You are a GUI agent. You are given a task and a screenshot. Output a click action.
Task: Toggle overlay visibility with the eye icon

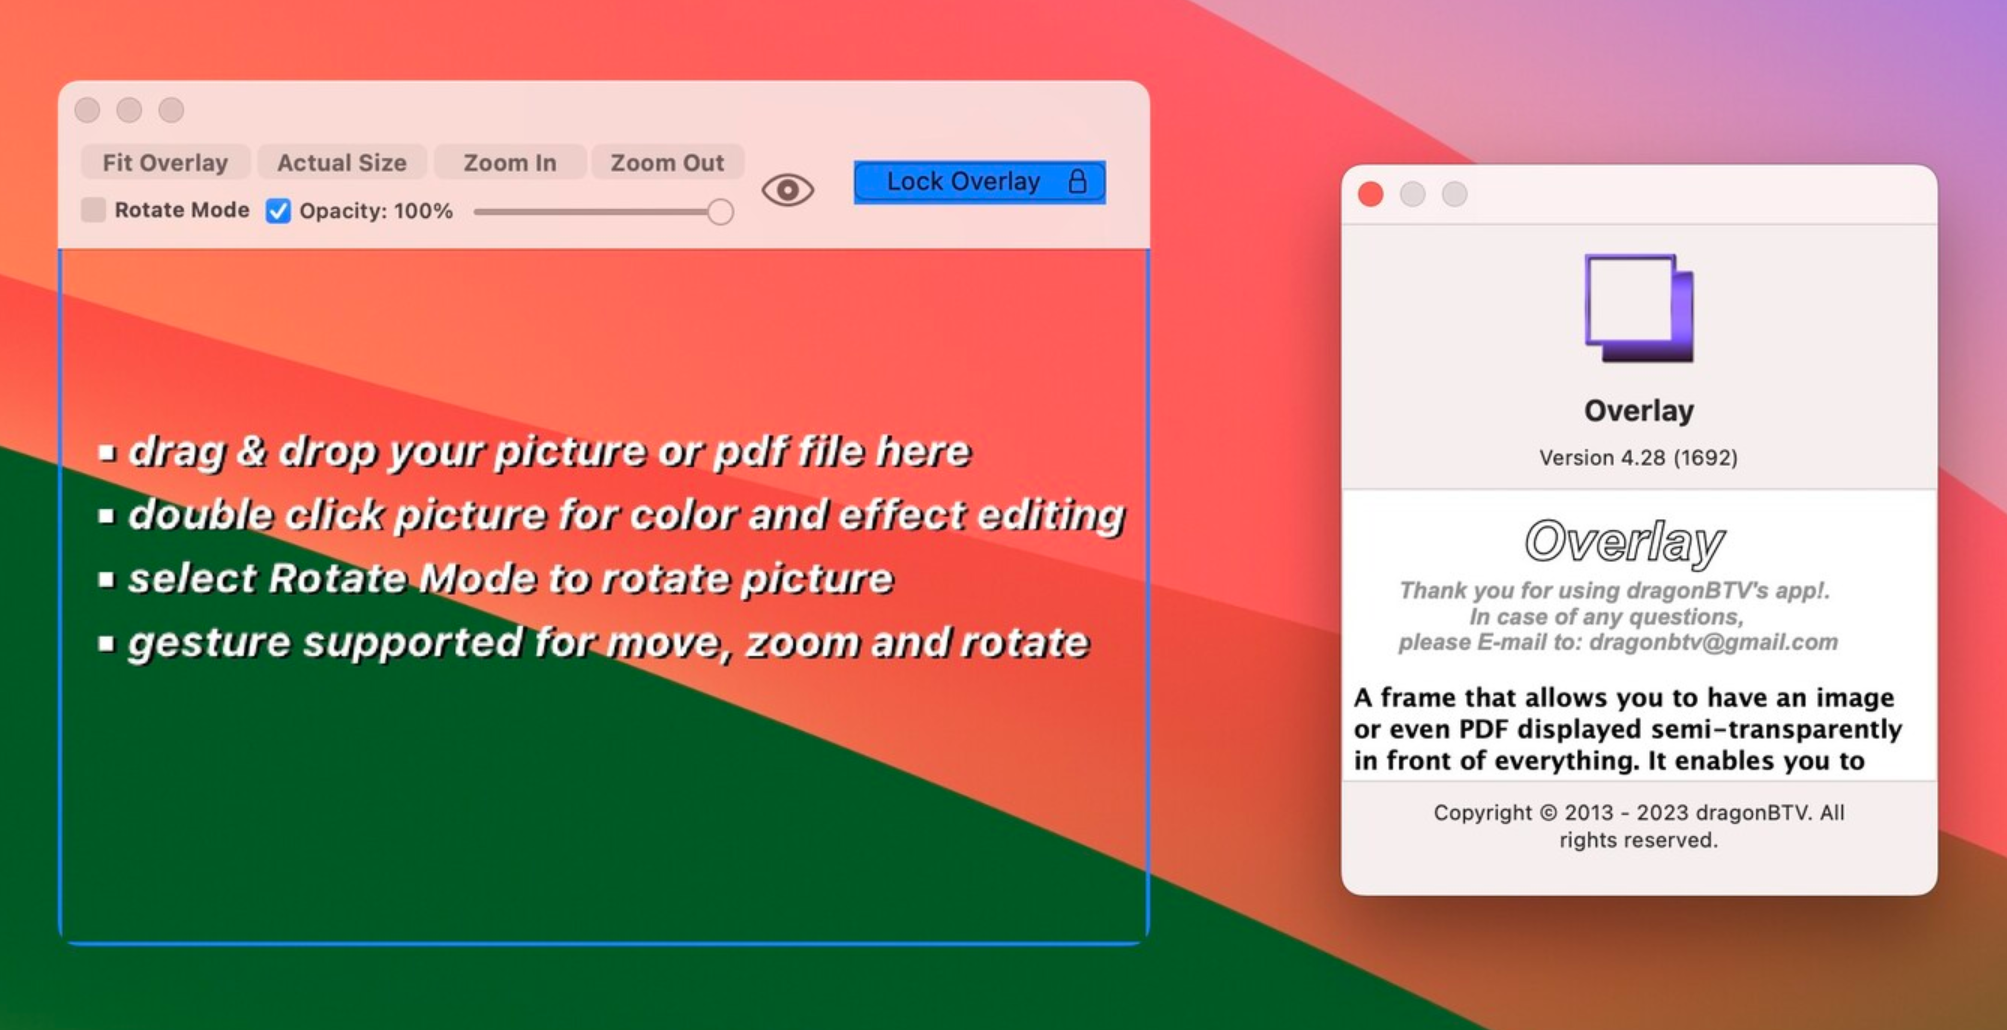click(788, 190)
